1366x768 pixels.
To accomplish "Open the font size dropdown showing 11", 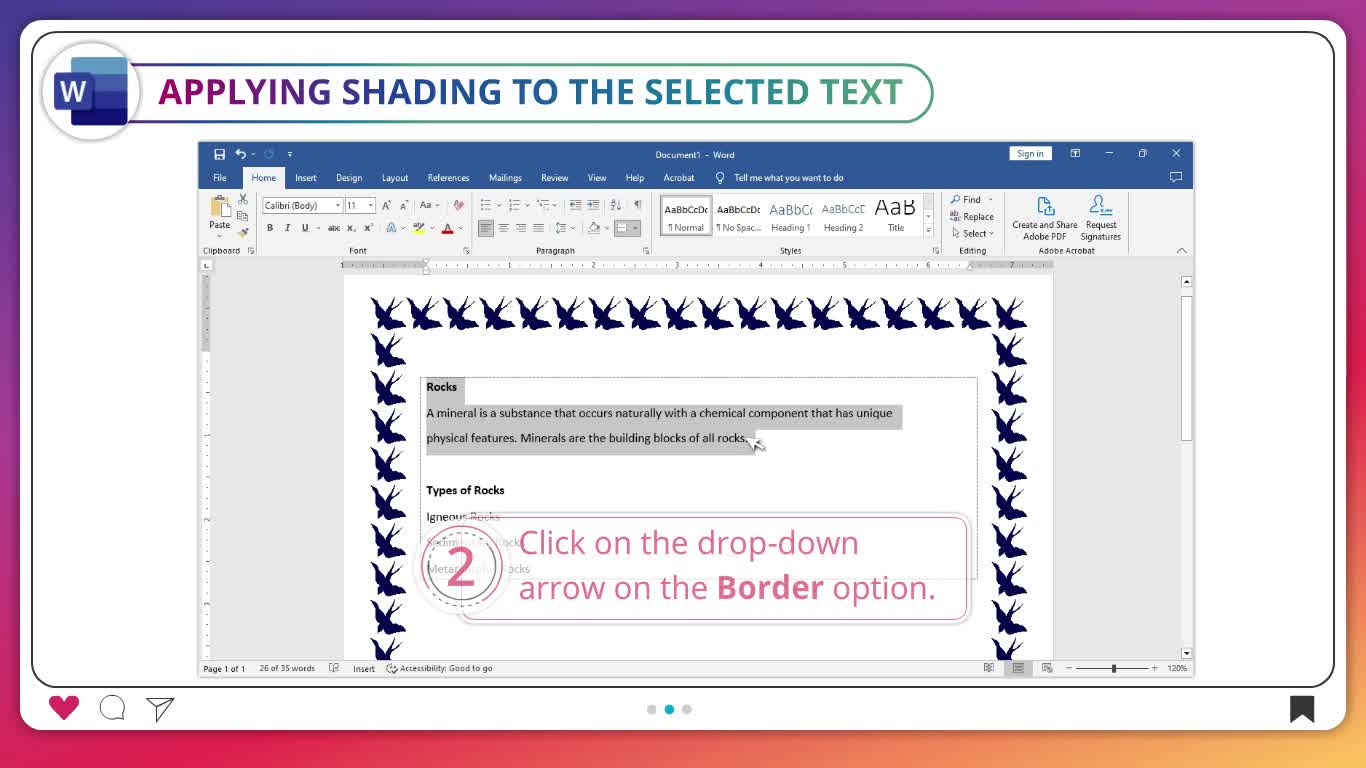I will tap(371, 205).
